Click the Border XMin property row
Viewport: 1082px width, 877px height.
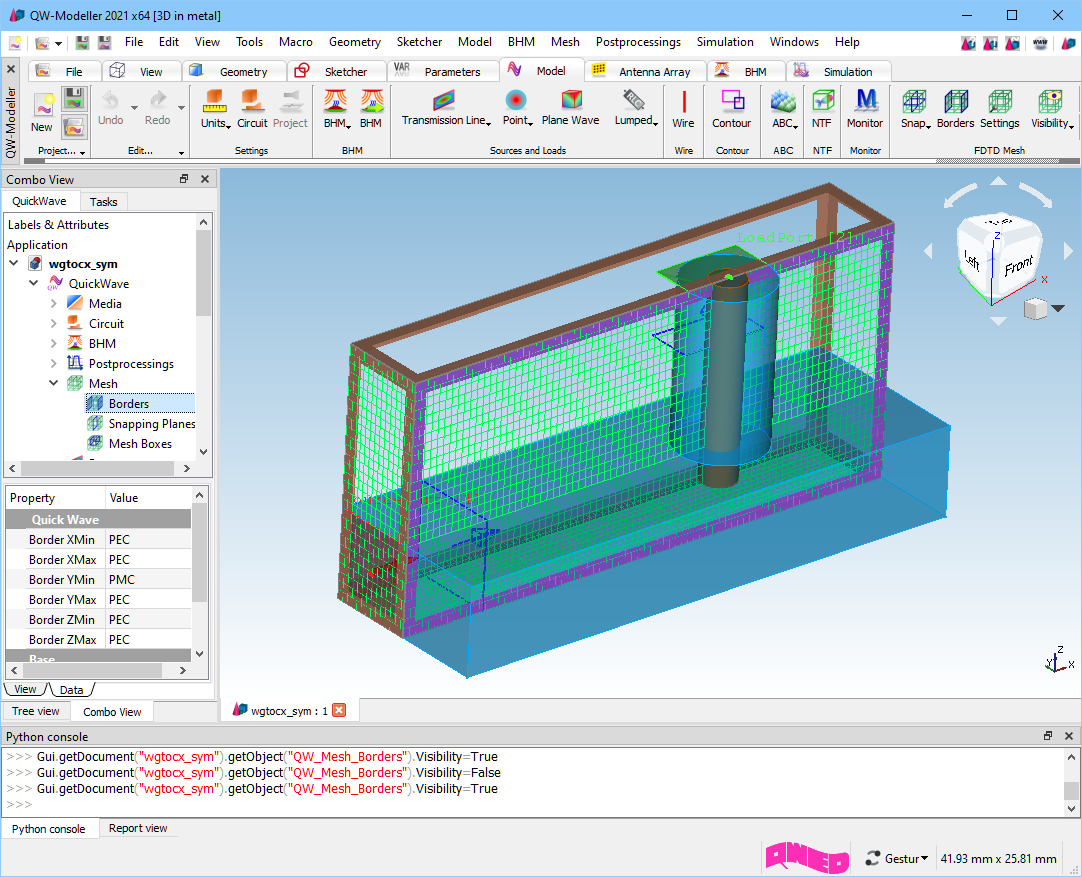98,540
